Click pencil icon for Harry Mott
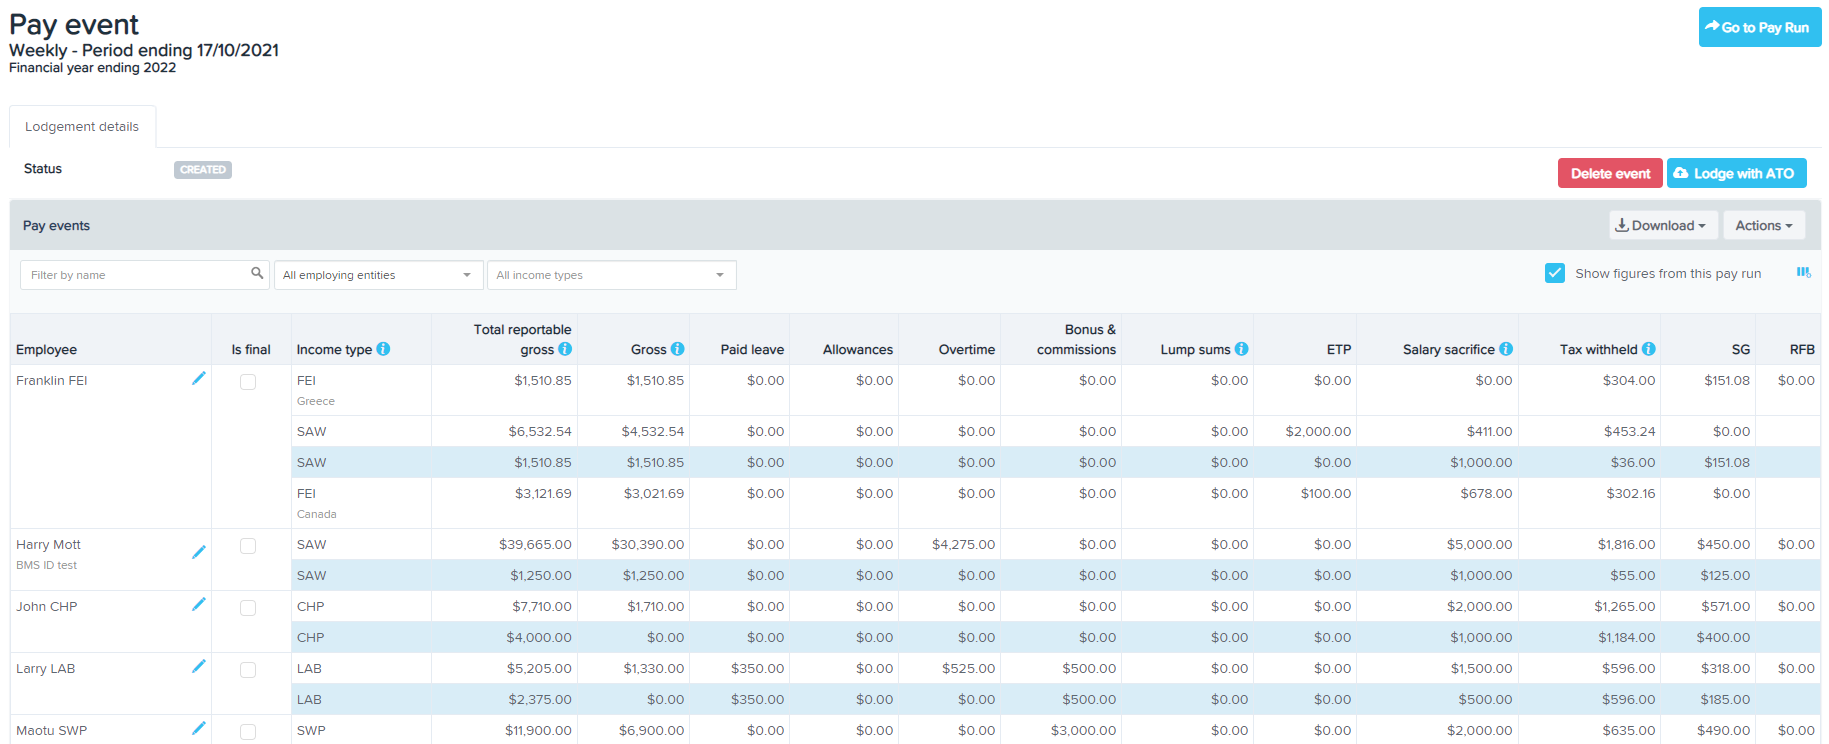Viewport: 1829px width, 744px height. tap(199, 552)
